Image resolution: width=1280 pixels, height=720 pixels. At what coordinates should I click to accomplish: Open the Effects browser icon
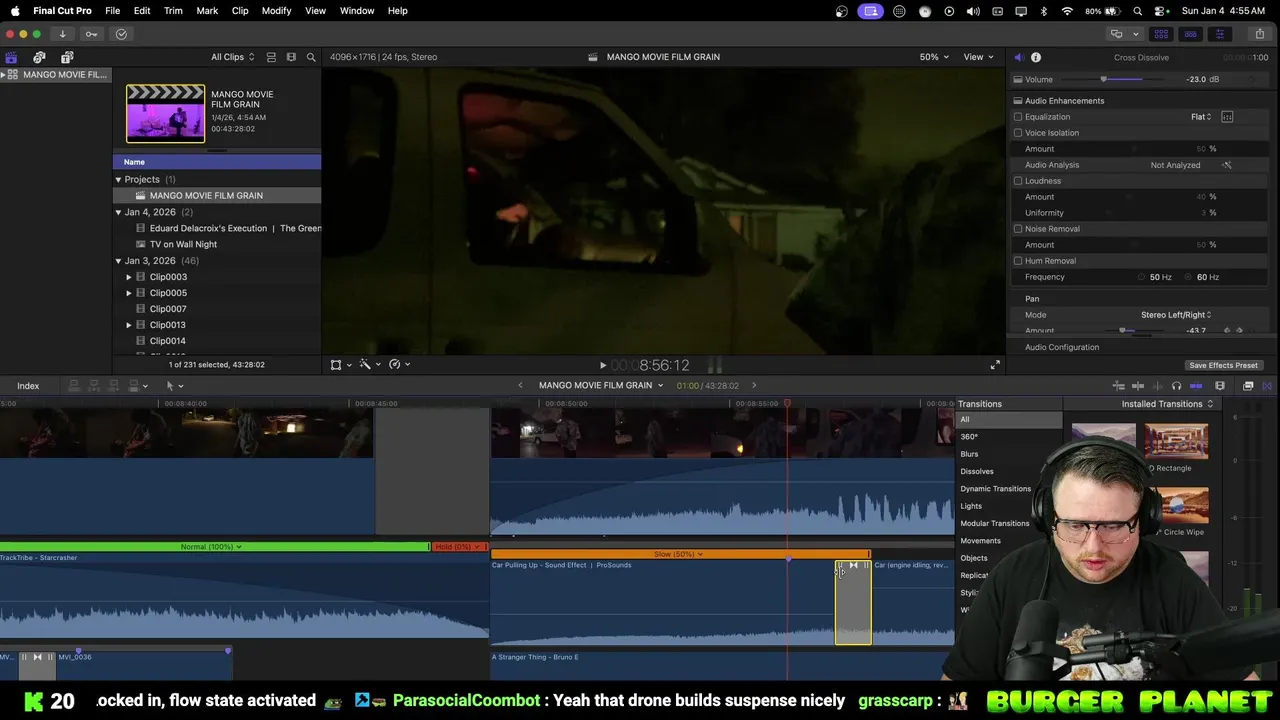1248,386
